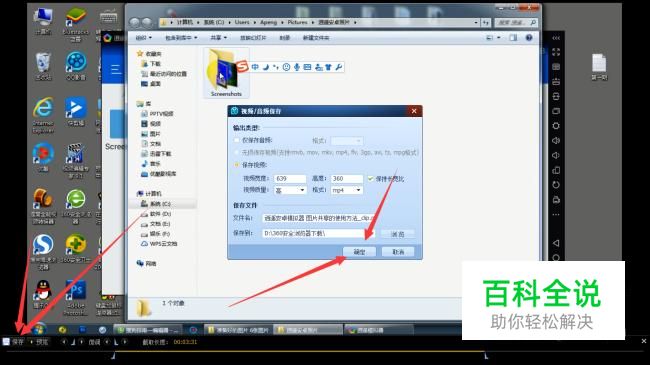
Task: Open the QQ penguin desktop icon
Action: (43, 294)
